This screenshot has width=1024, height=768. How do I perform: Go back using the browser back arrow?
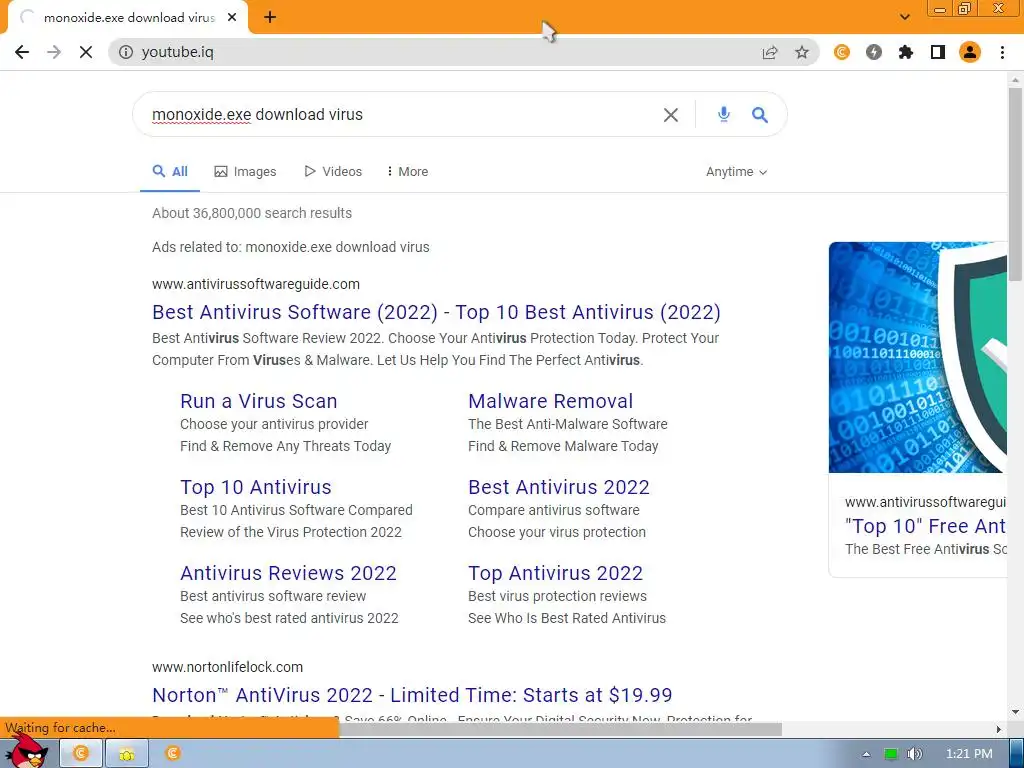click(22, 52)
